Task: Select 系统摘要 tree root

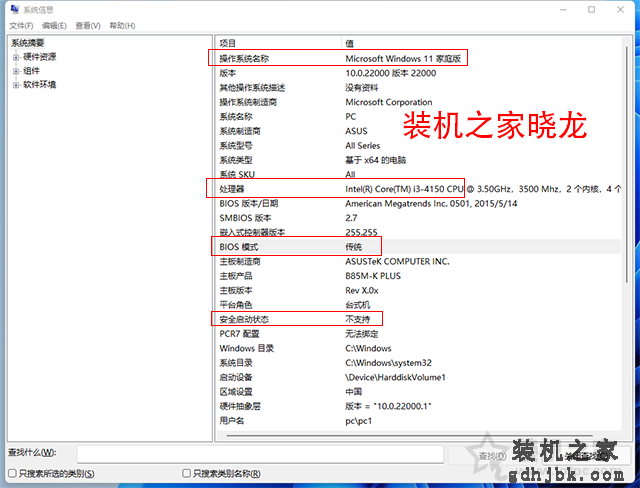Action: click(x=27, y=43)
